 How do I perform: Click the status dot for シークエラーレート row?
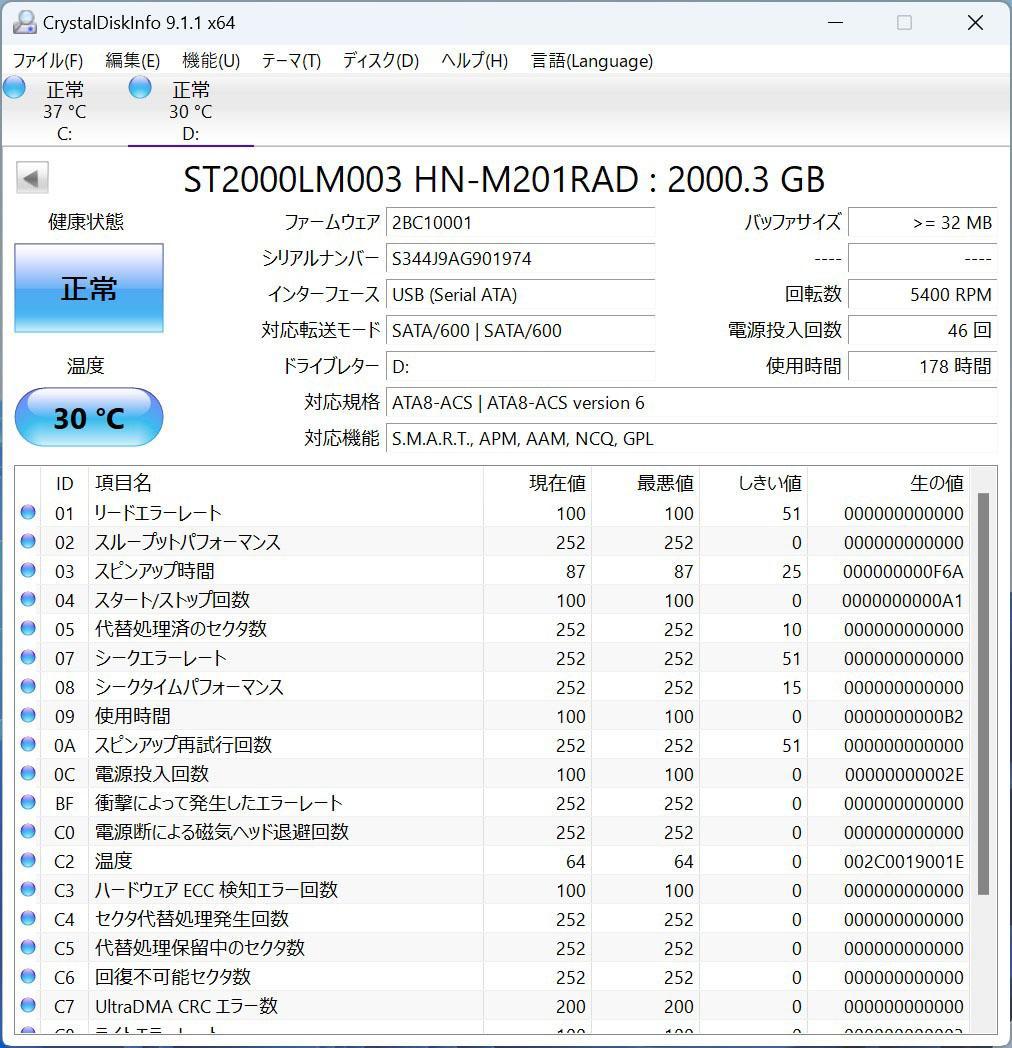[28, 657]
